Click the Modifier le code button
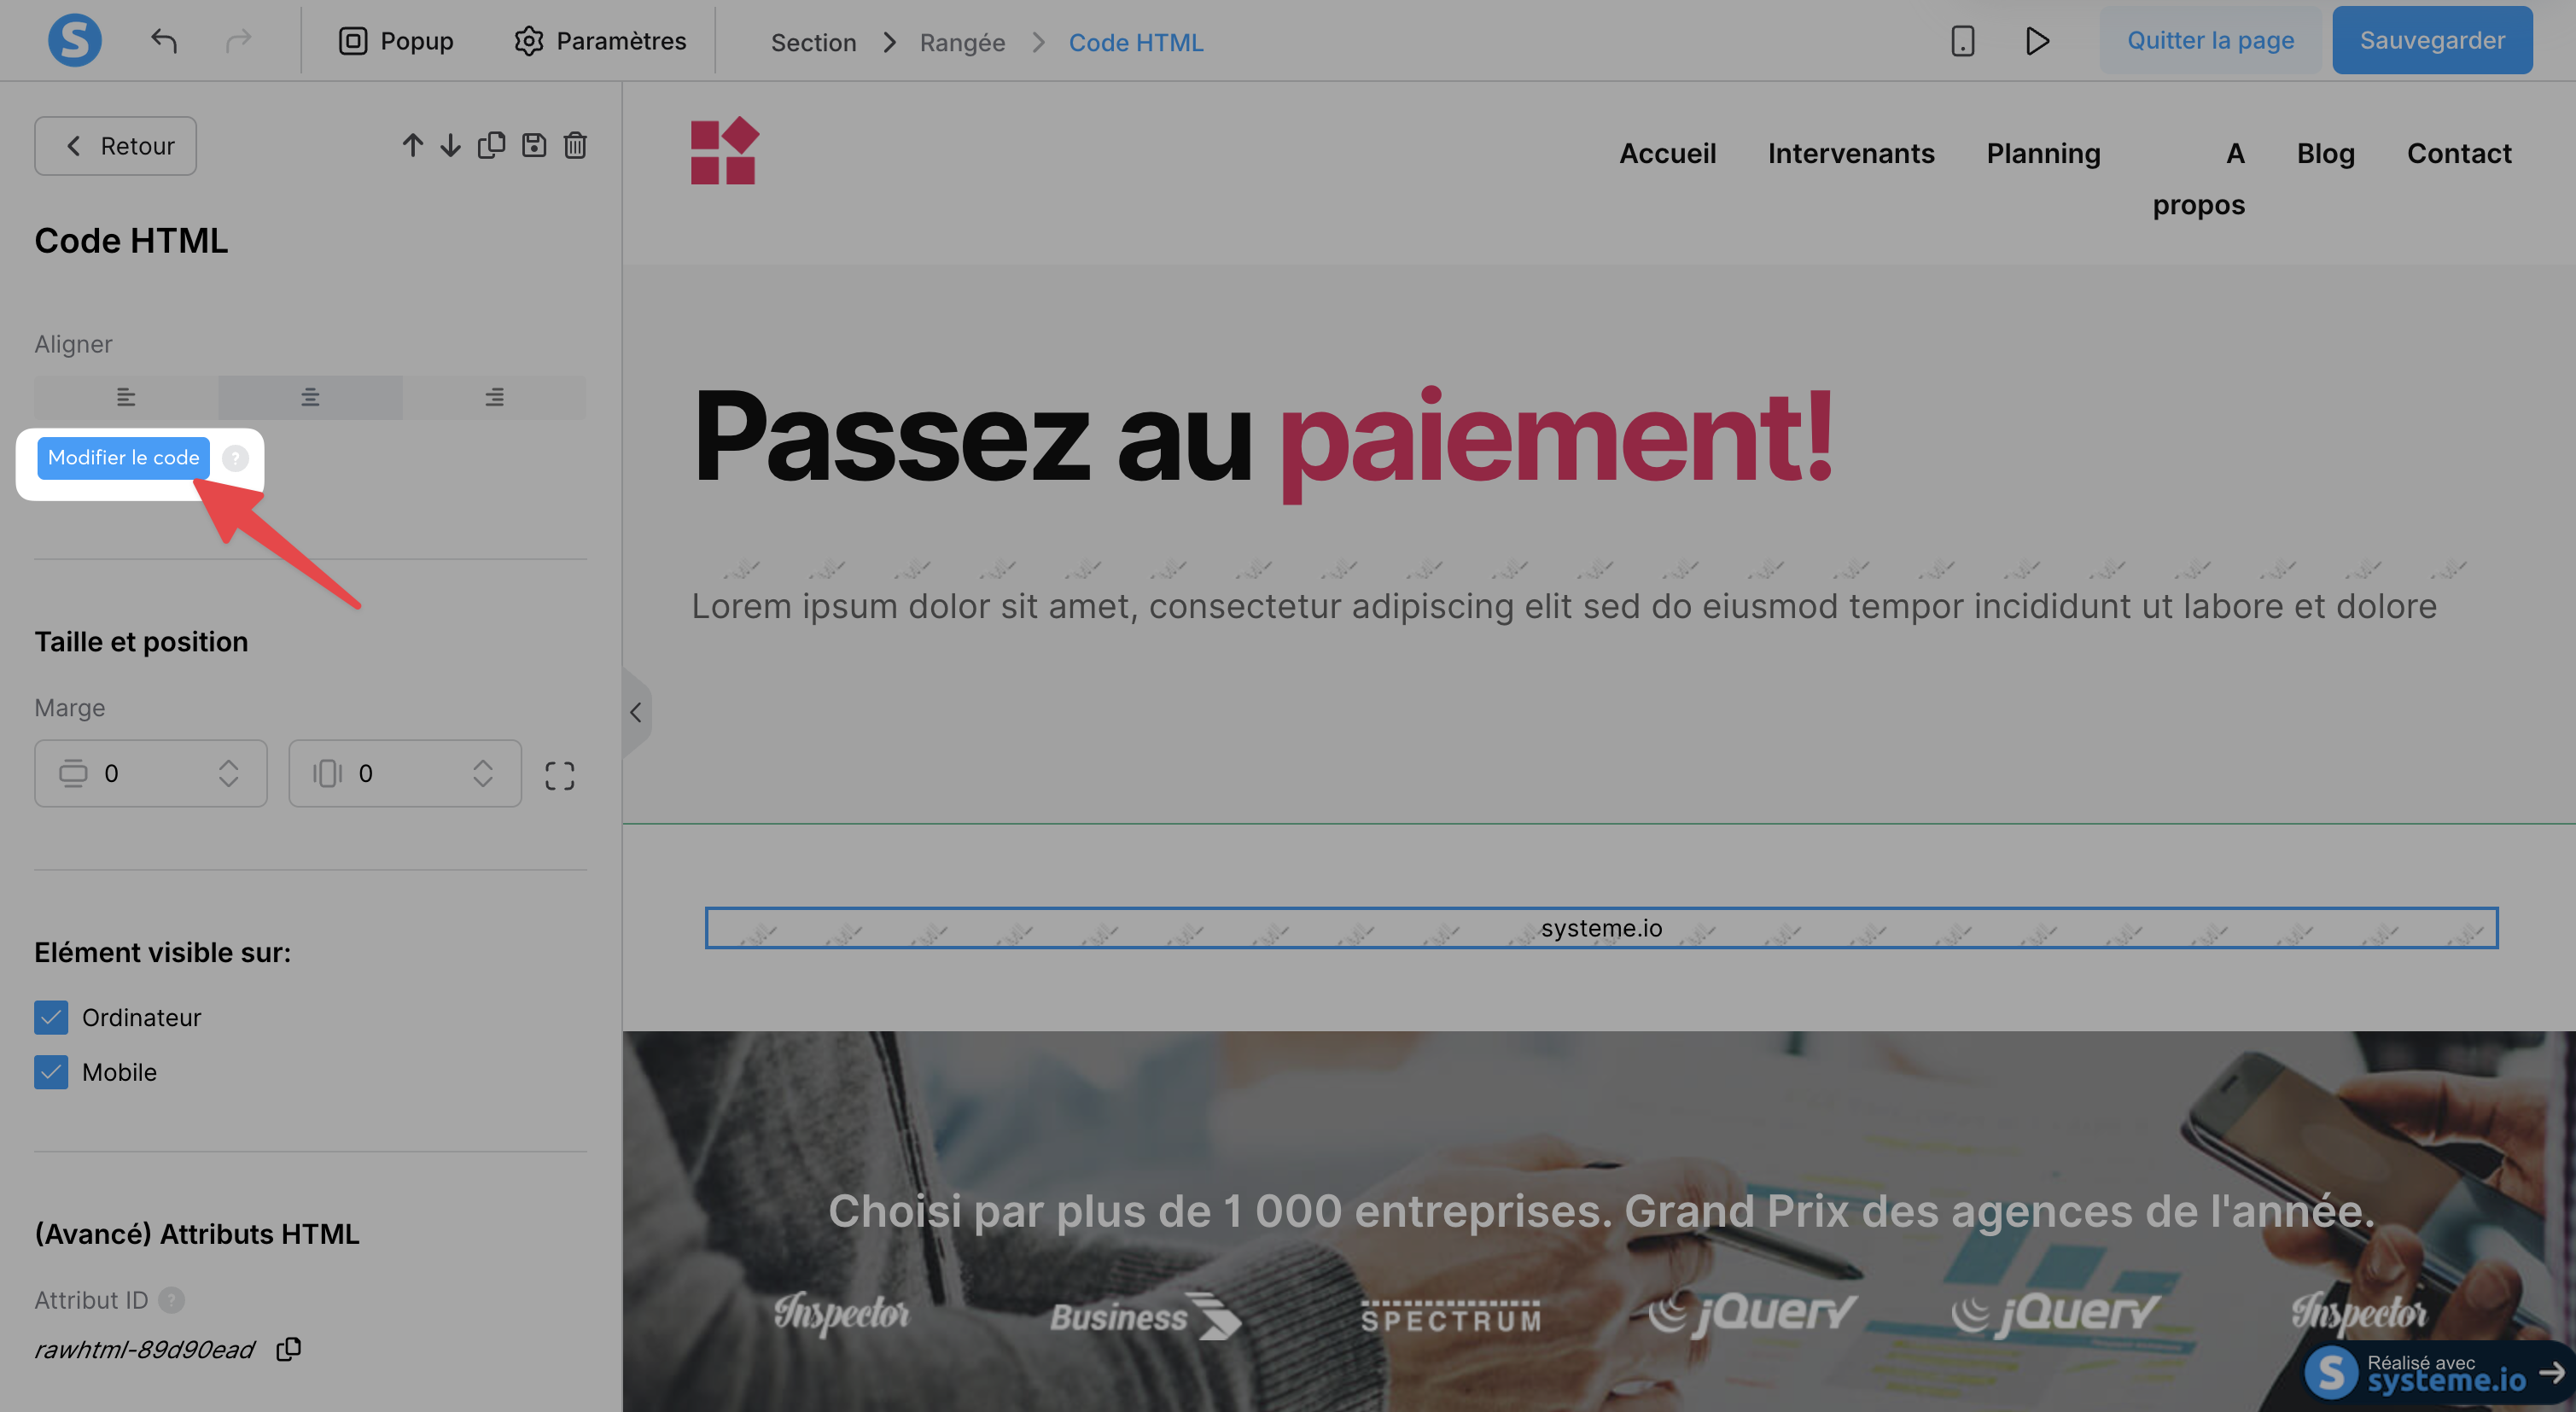This screenshot has height=1412, width=2576. 123,458
